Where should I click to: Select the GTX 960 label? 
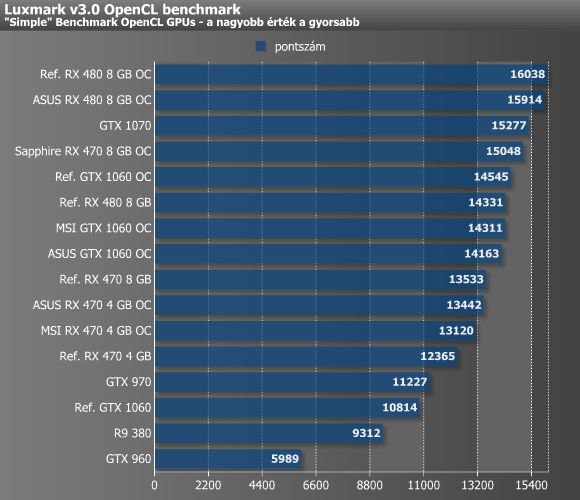click(x=129, y=459)
